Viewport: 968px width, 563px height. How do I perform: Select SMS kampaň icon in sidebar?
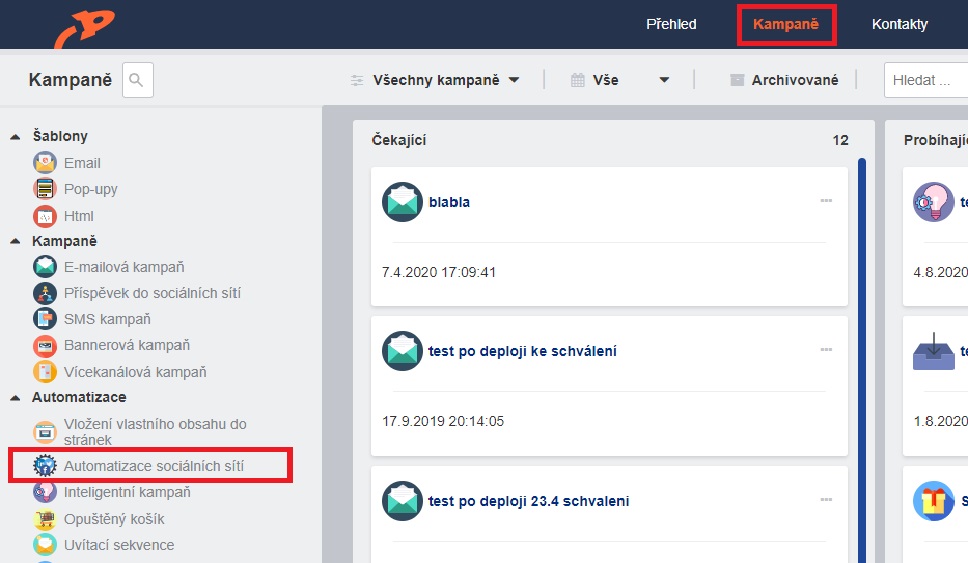point(44,319)
